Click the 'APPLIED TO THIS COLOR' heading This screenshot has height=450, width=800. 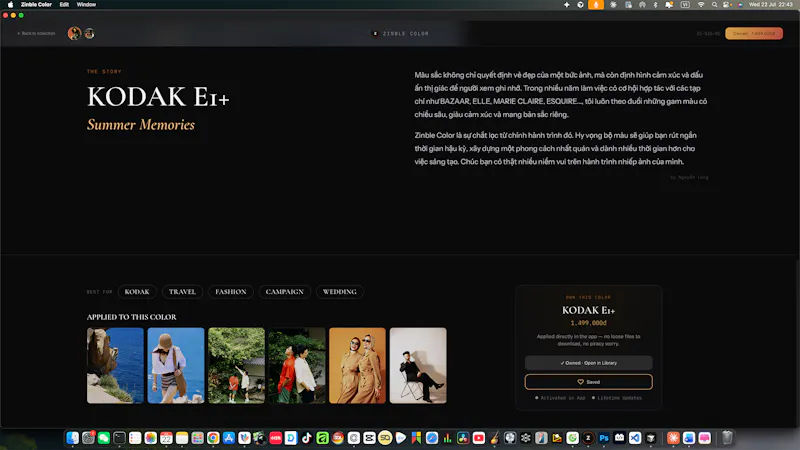coord(132,317)
